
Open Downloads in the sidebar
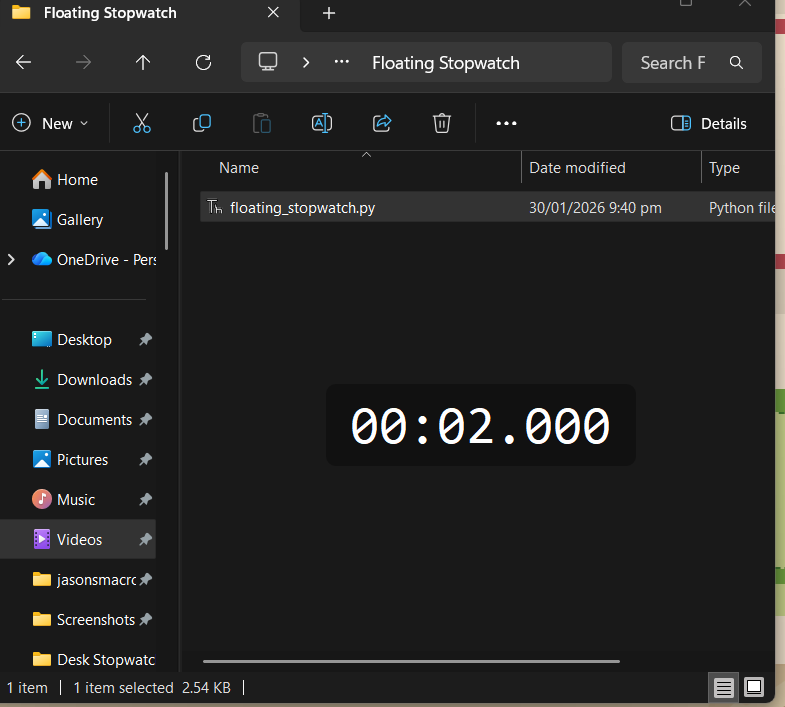[x=94, y=379]
